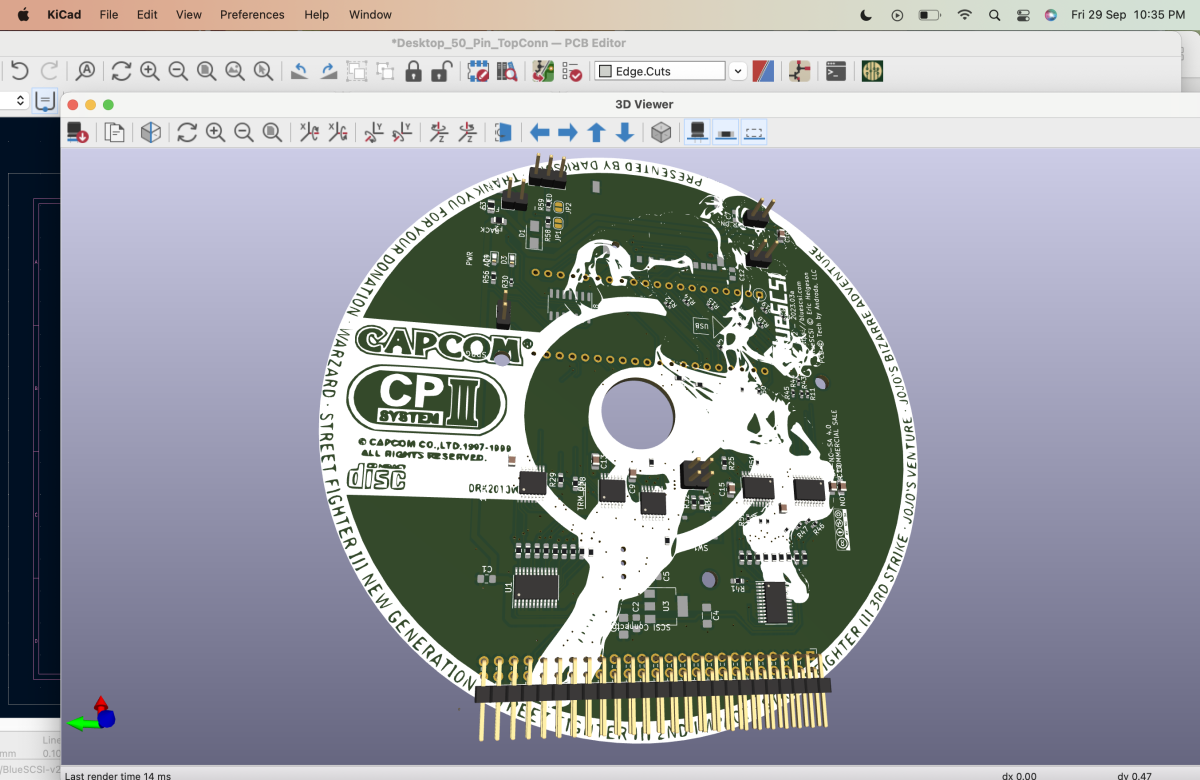Open the Window menu
The image size is (1200, 780).
coord(370,15)
